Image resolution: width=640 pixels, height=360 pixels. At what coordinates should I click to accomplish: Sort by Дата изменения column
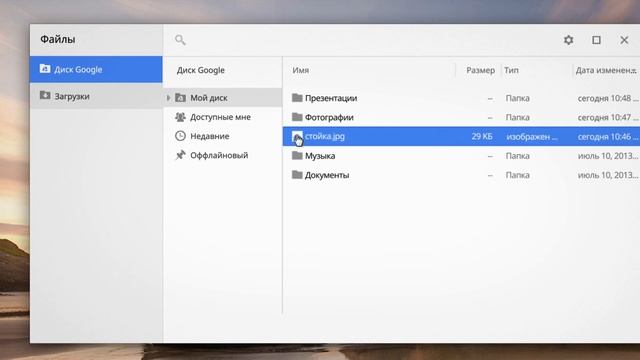pyautogui.click(x=606, y=70)
